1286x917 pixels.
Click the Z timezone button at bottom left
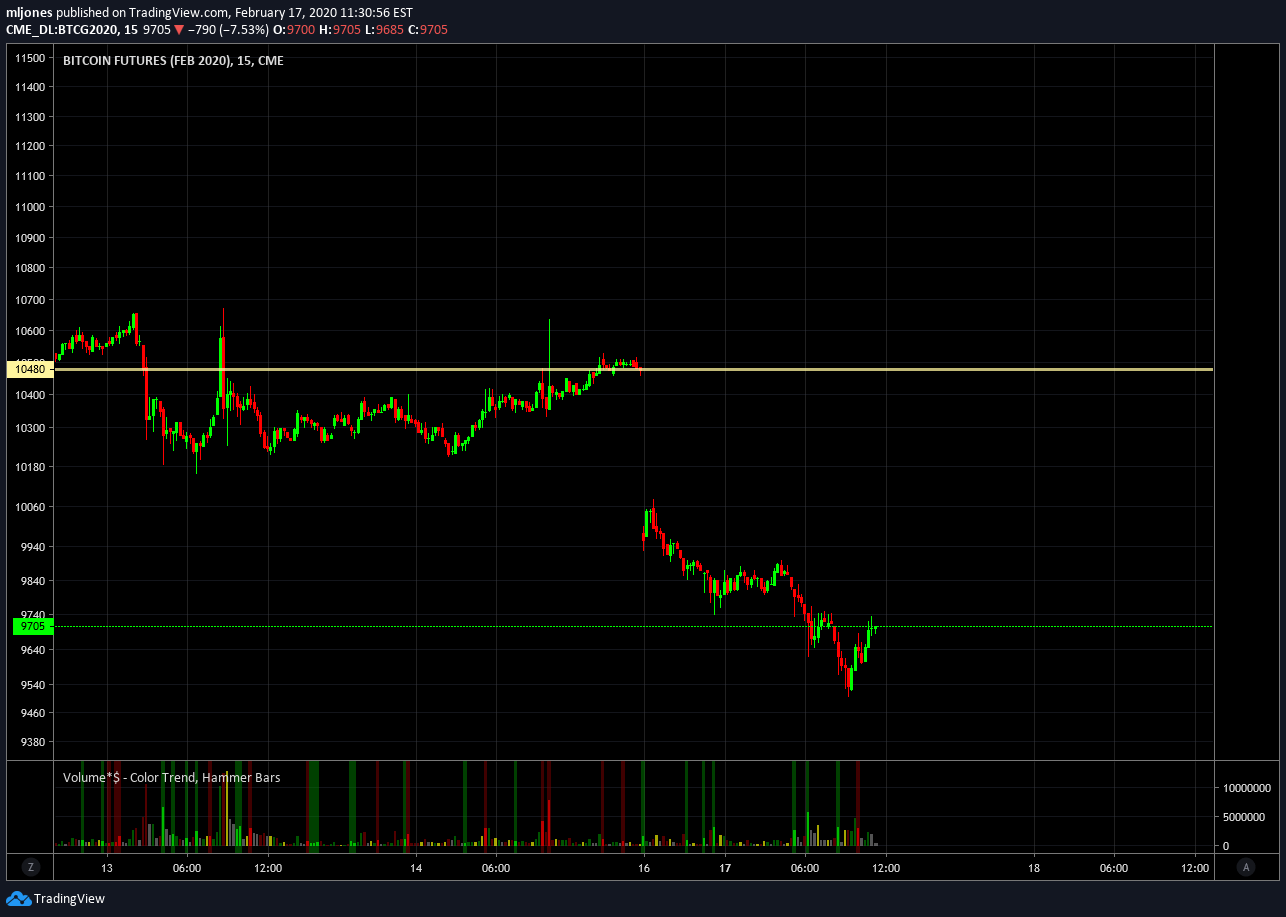[x=31, y=867]
